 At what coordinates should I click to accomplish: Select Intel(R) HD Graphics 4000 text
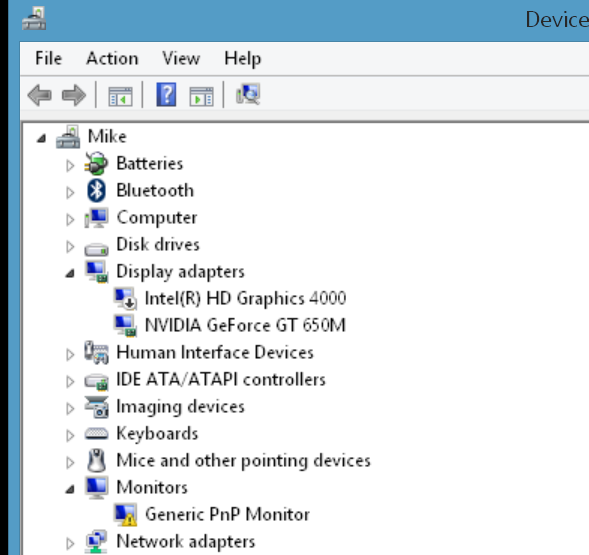tap(245, 299)
